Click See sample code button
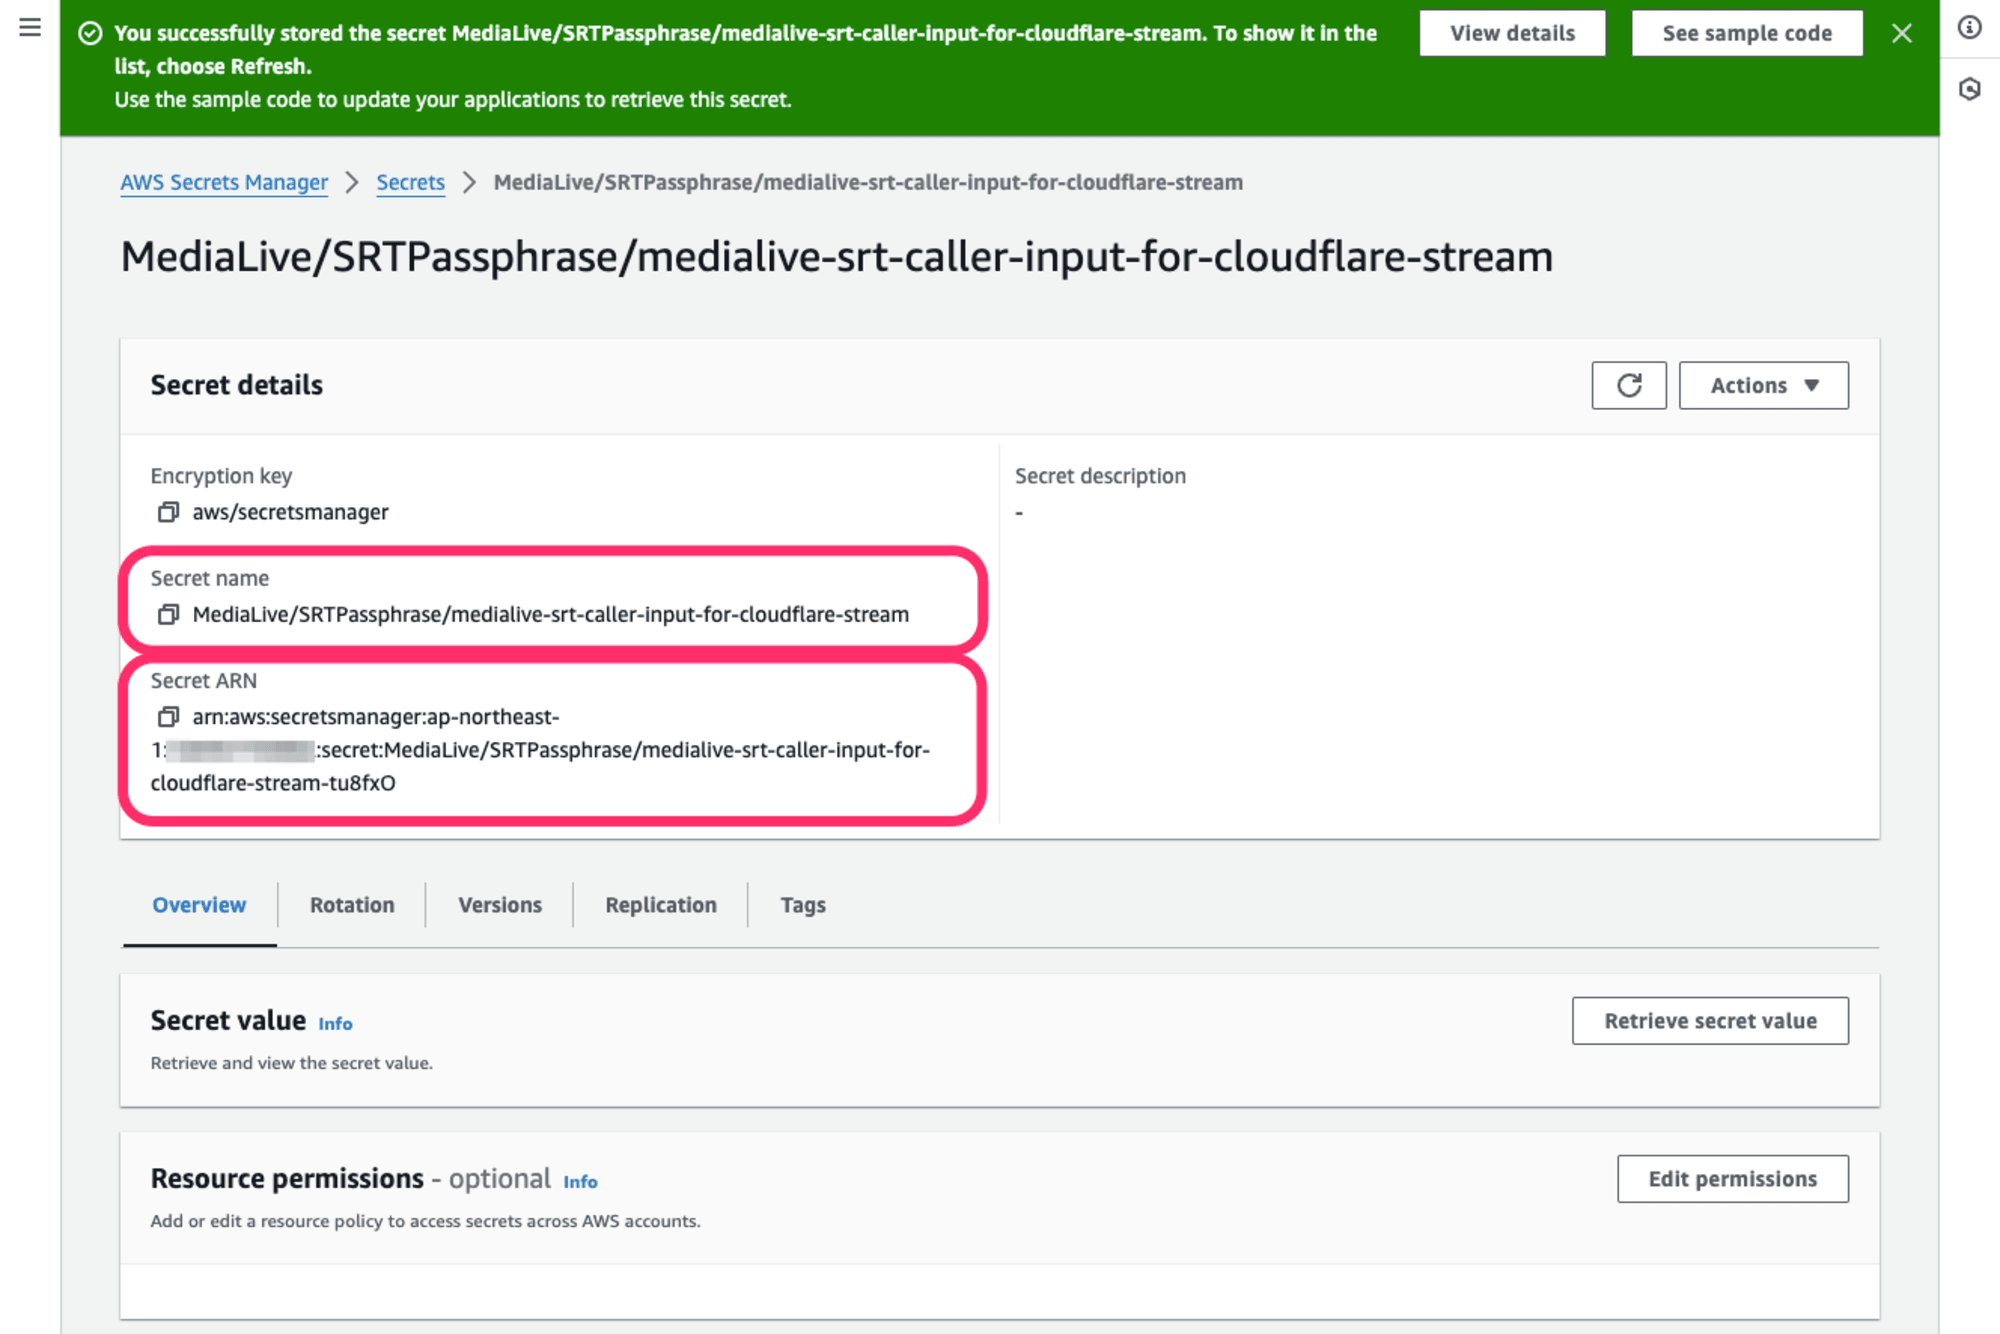Viewport: 2000px width, 1334px height. coord(1747,33)
